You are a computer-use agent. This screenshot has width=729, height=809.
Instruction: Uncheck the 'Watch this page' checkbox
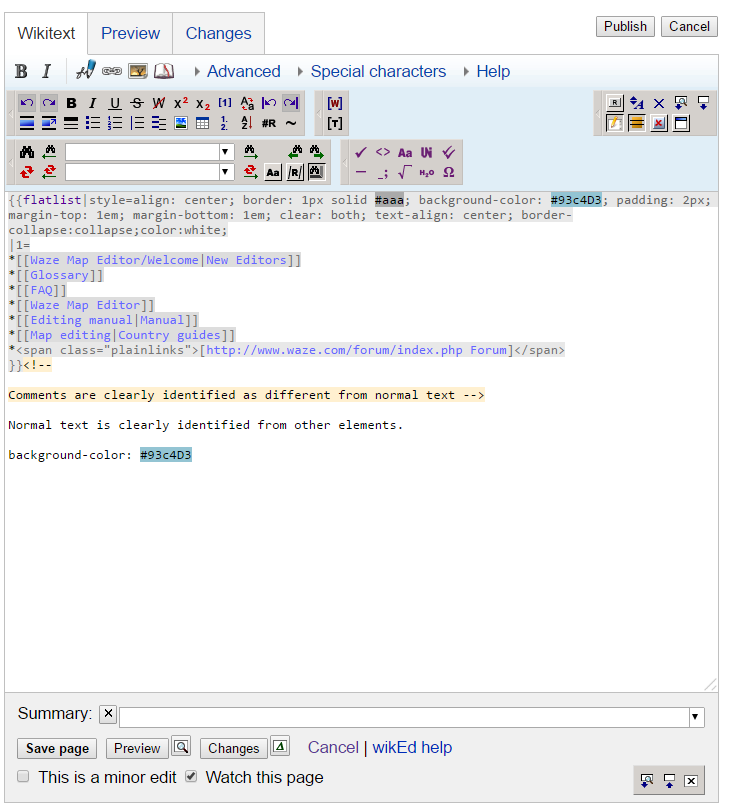point(191,777)
